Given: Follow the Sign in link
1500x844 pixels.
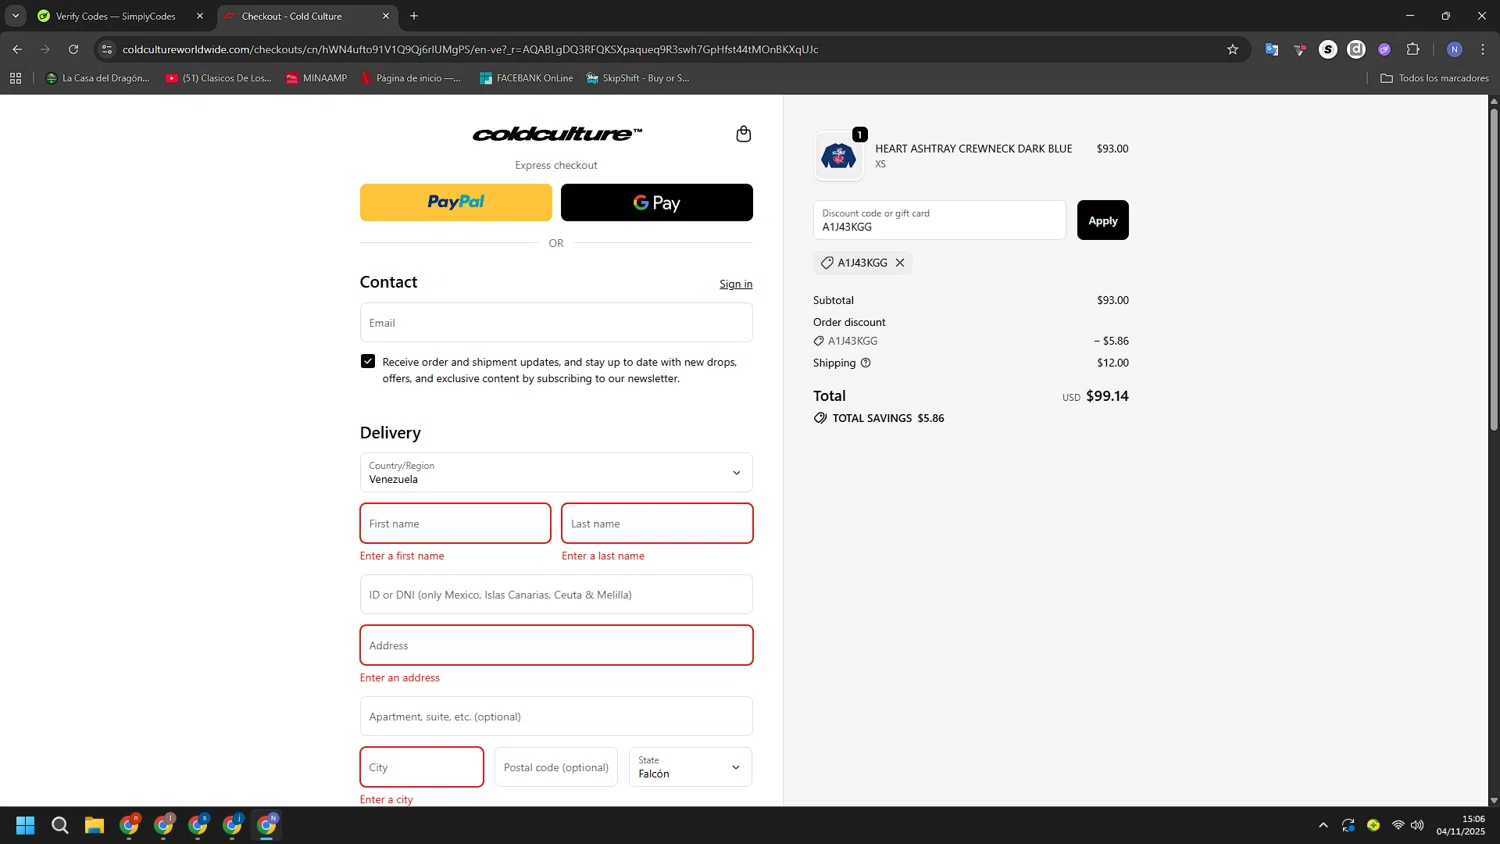Looking at the screenshot, I should click(736, 284).
